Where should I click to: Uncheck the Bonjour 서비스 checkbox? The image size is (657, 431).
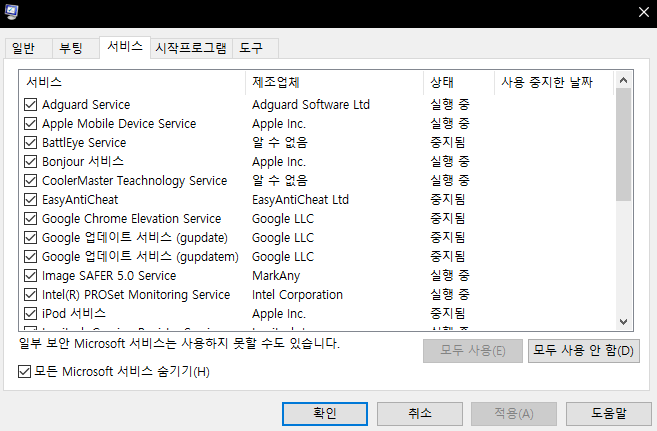point(30,162)
